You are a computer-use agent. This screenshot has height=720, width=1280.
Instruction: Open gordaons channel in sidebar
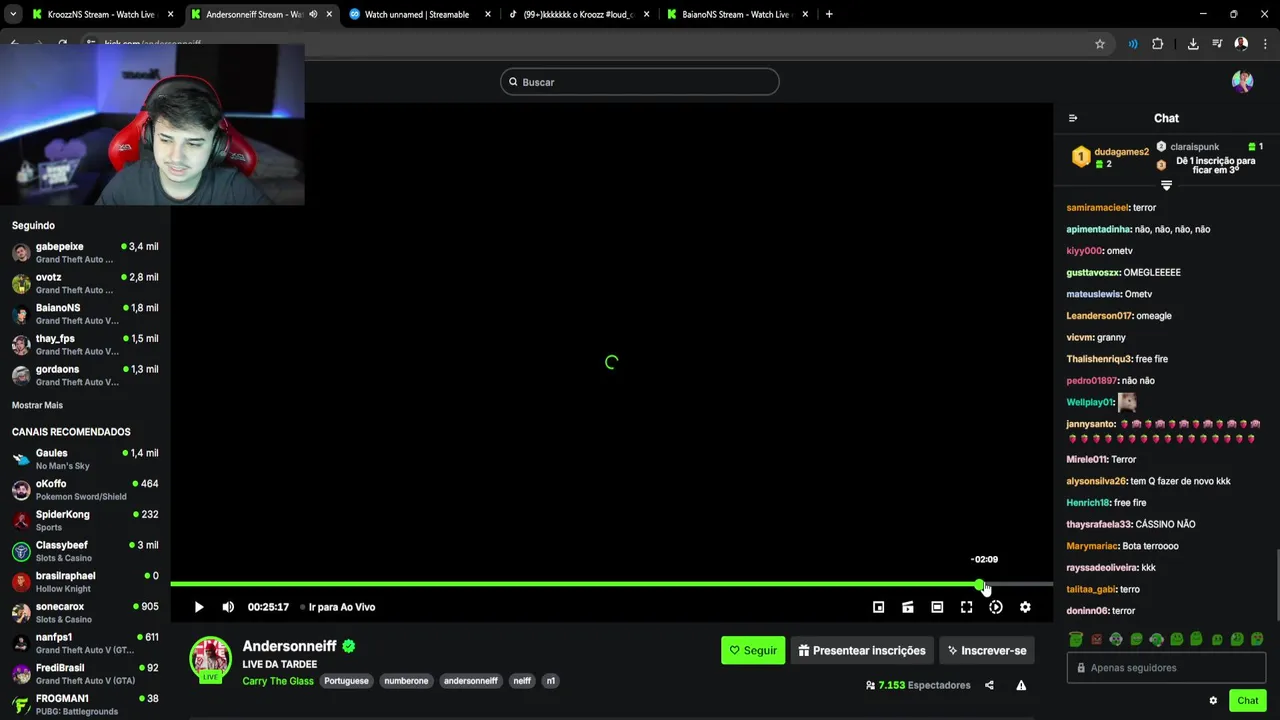pos(85,375)
